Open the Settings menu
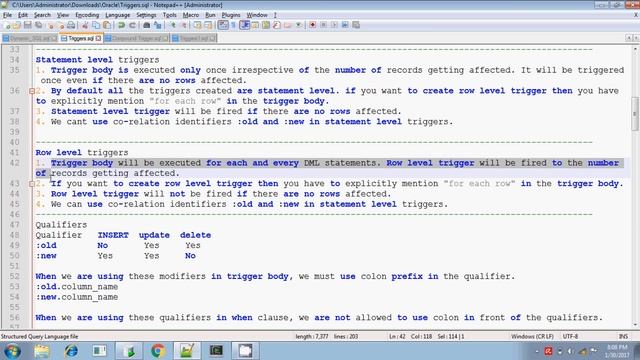The width and height of the screenshot is (640, 360). 146,15
